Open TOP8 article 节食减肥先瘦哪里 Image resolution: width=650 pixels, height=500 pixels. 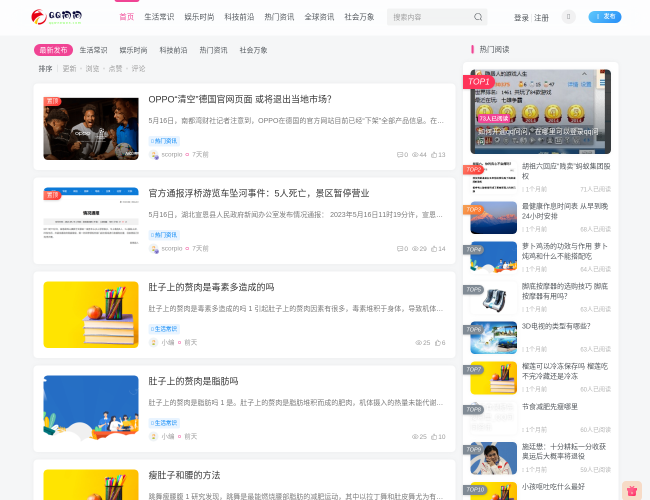(550, 407)
